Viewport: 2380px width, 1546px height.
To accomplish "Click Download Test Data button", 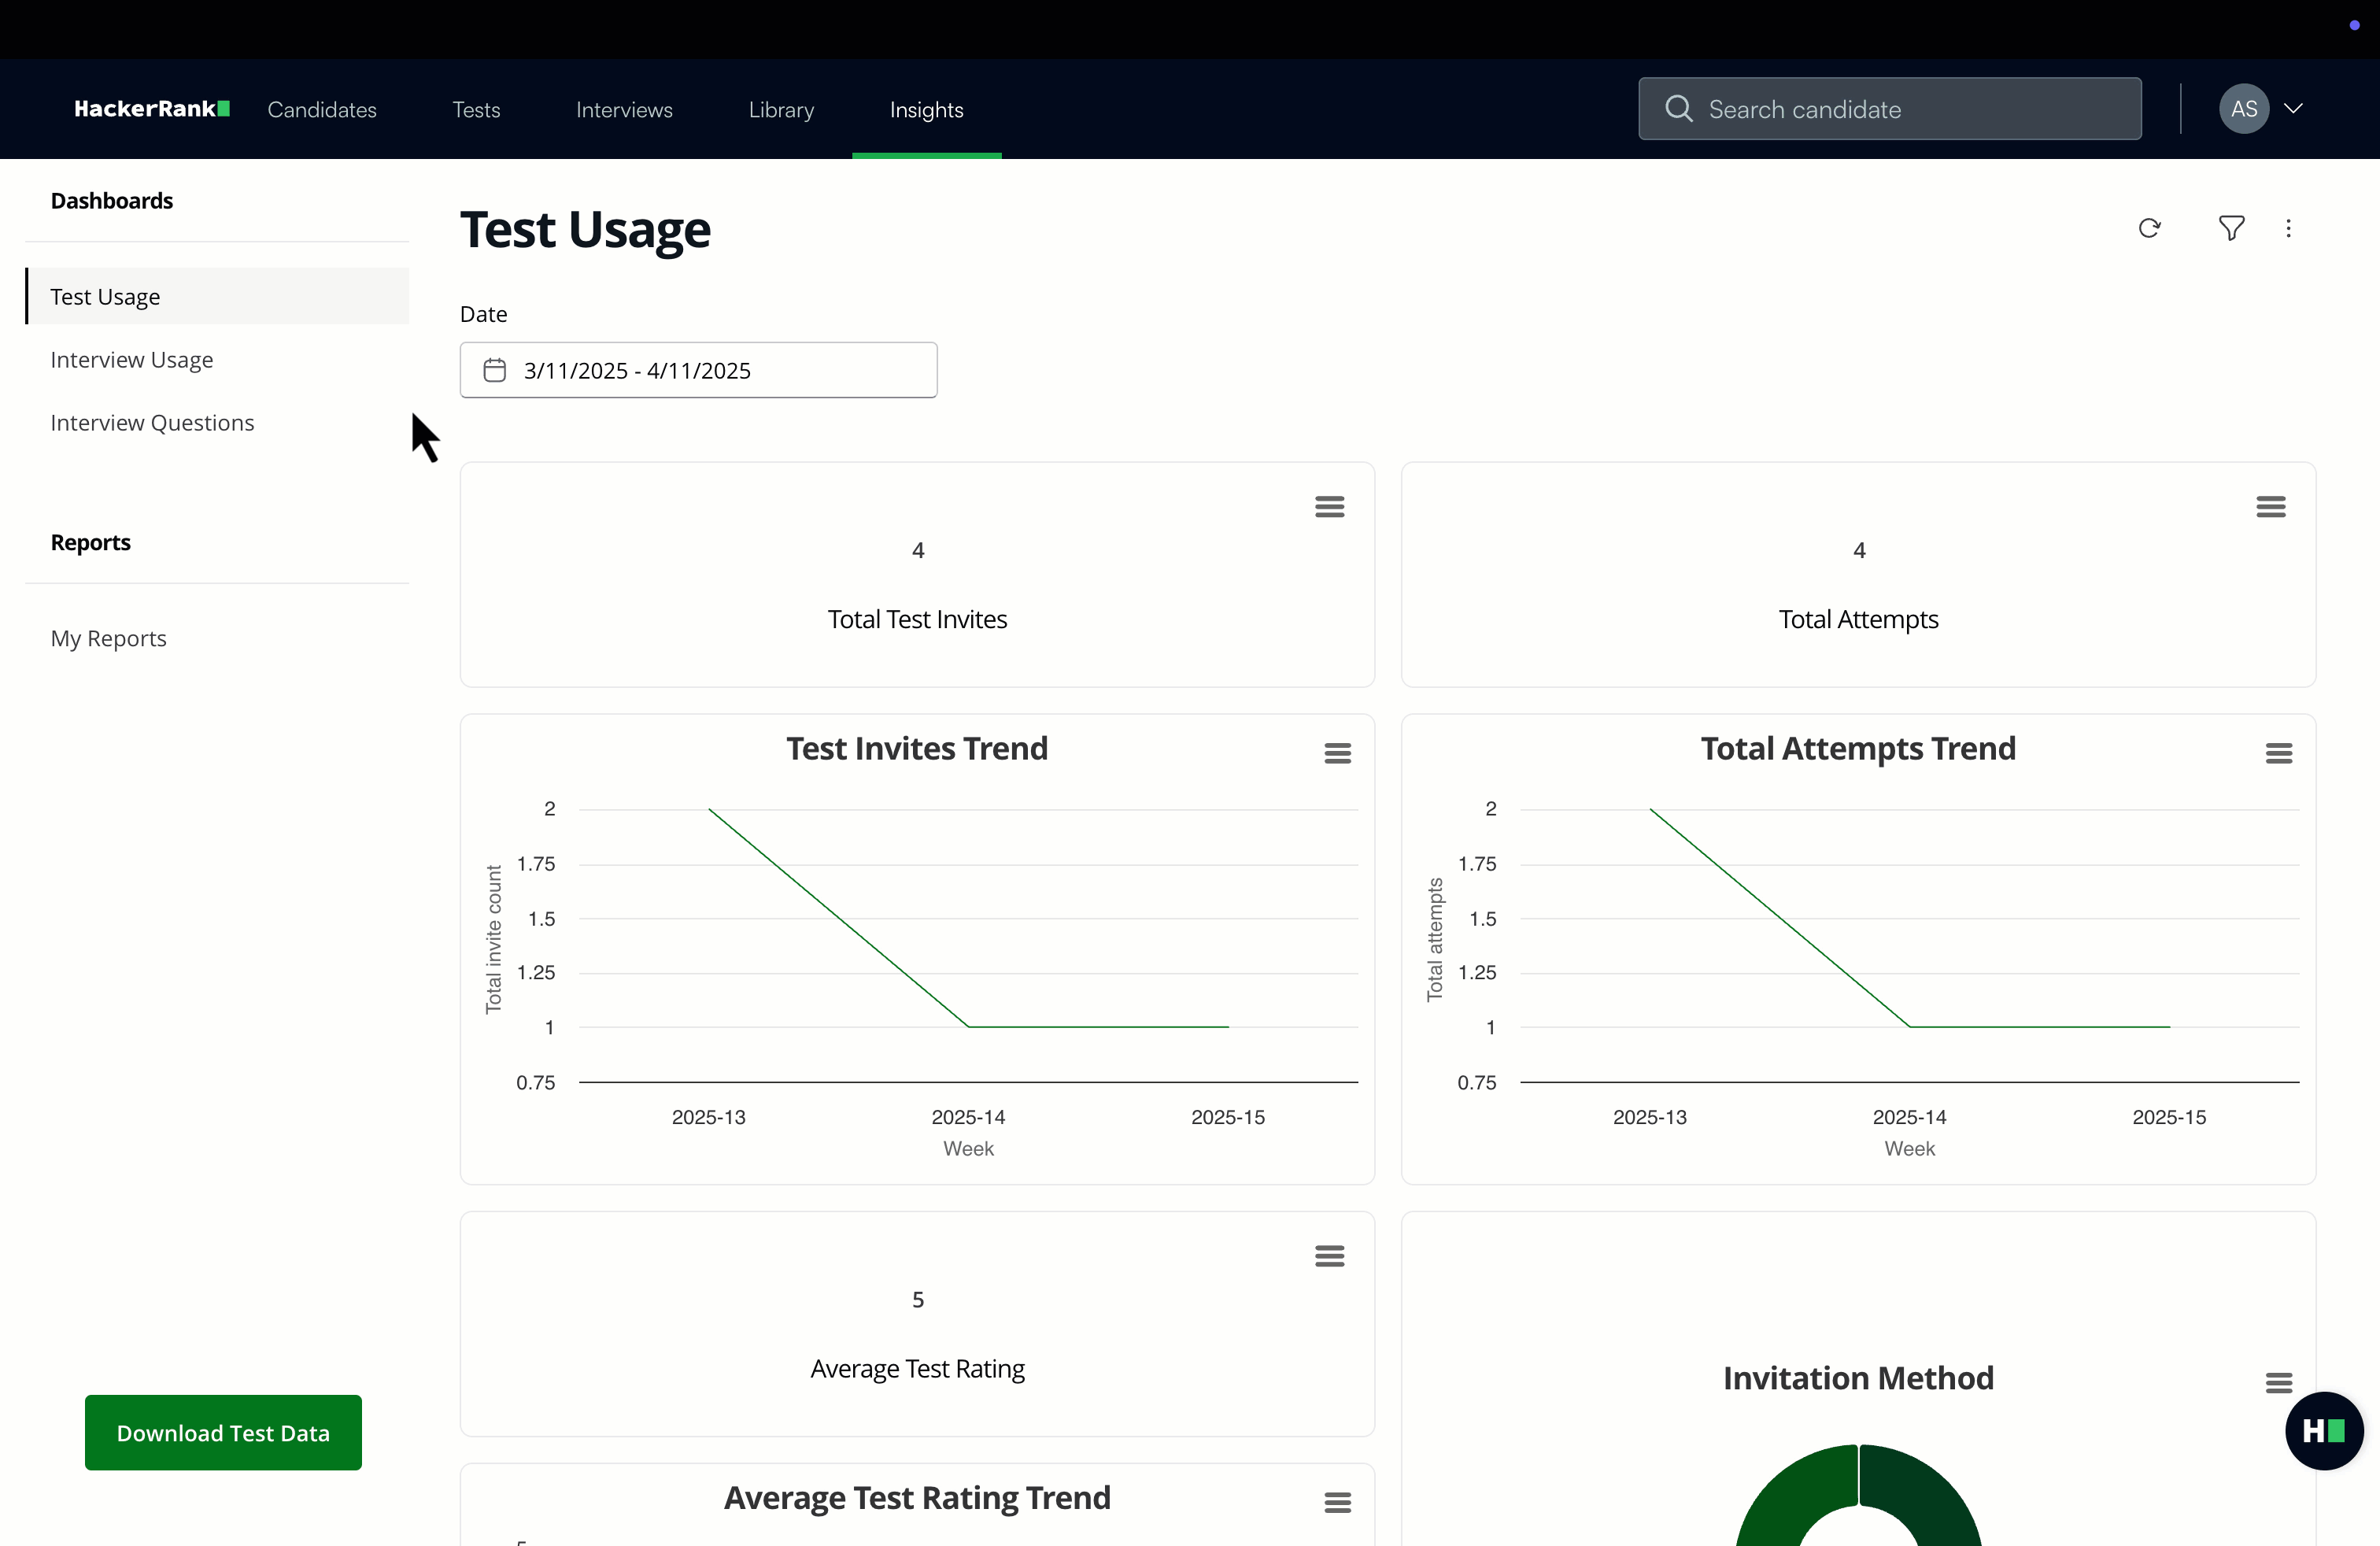I will tap(223, 1433).
